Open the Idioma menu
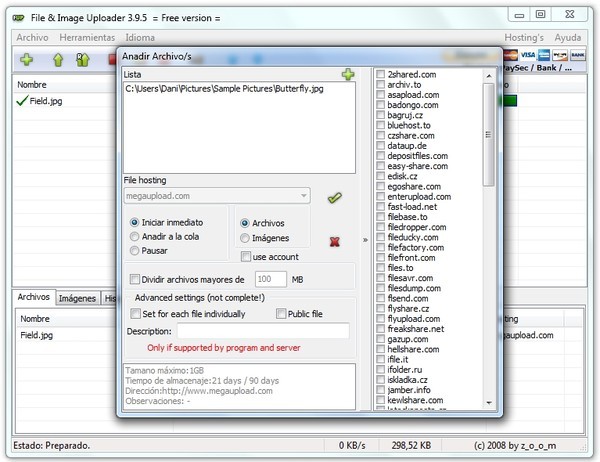Viewport: 600px width, 462px height. (x=140, y=38)
